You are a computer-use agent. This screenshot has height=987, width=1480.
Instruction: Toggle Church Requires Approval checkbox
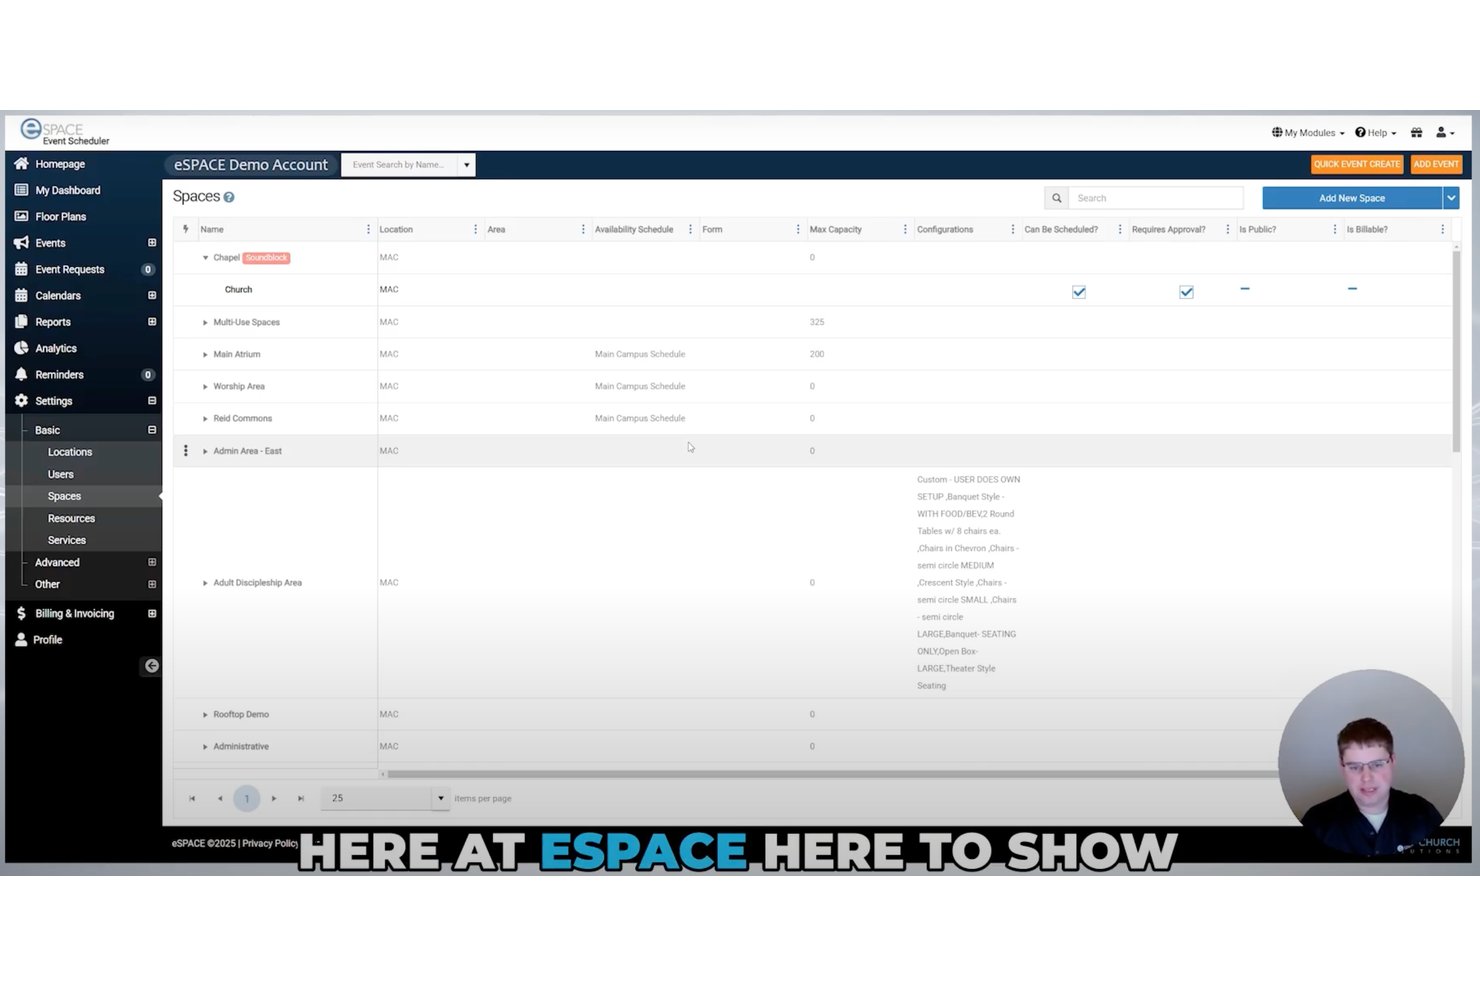point(1186,292)
